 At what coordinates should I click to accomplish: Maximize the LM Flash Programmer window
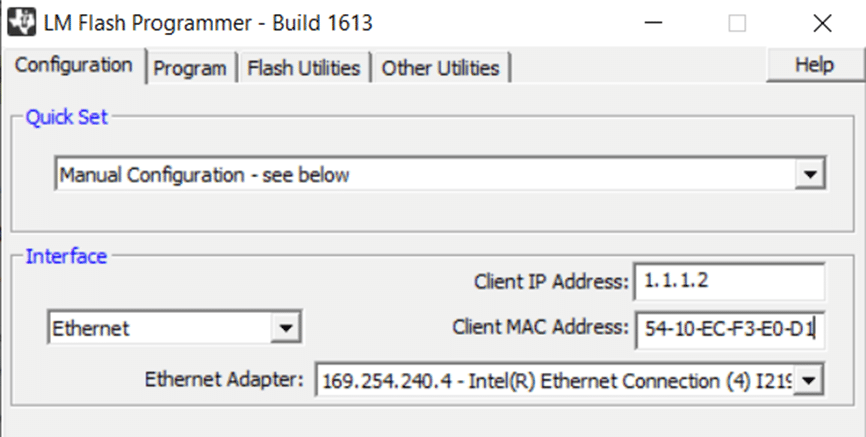(x=737, y=23)
